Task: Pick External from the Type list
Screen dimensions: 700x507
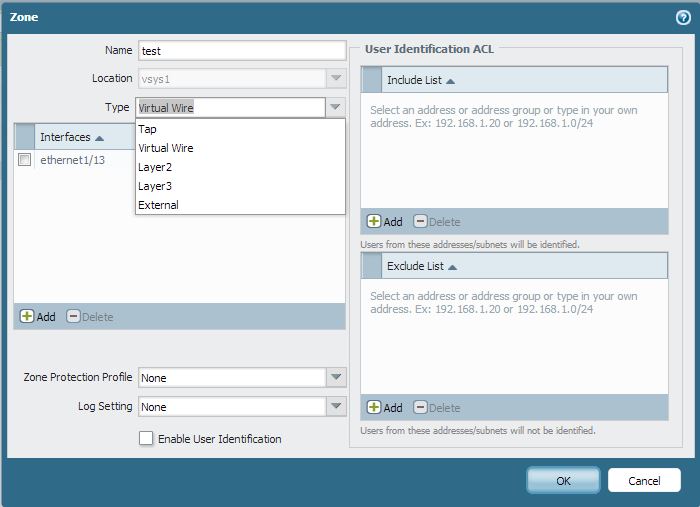Action: coord(240,205)
